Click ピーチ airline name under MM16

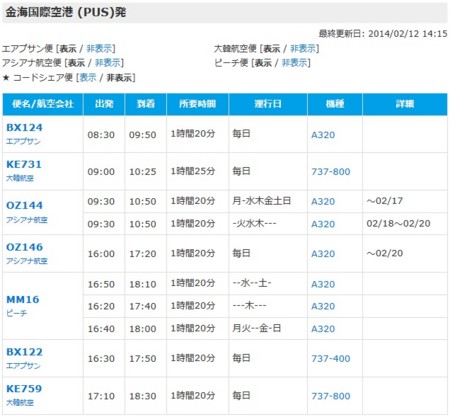click(16, 313)
